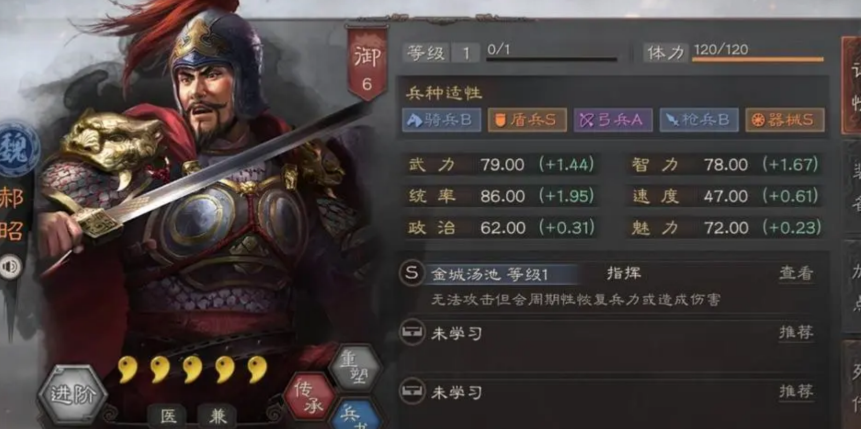The height and width of the screenshot is (429, 861).
Task: Click the 医 trait tag
Action: [x=167, y=416]
